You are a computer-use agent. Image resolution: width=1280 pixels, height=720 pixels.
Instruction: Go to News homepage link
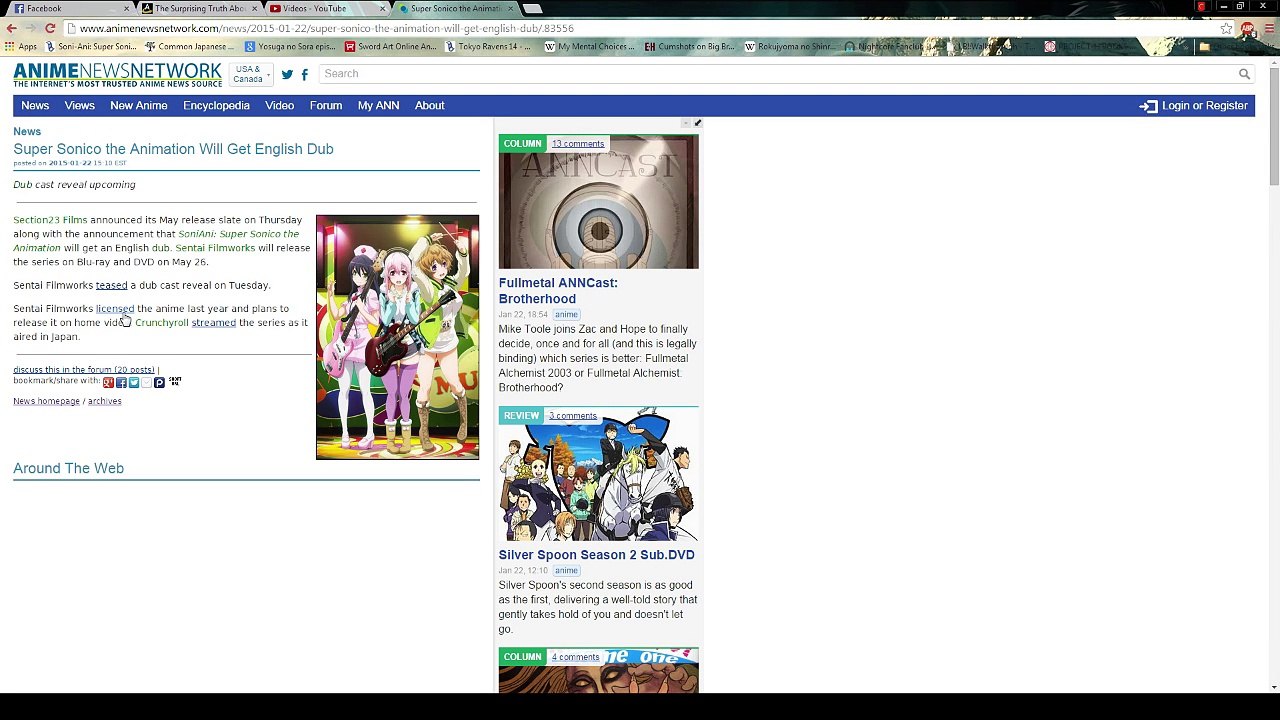pyautogui.click(x=46, y=401)
